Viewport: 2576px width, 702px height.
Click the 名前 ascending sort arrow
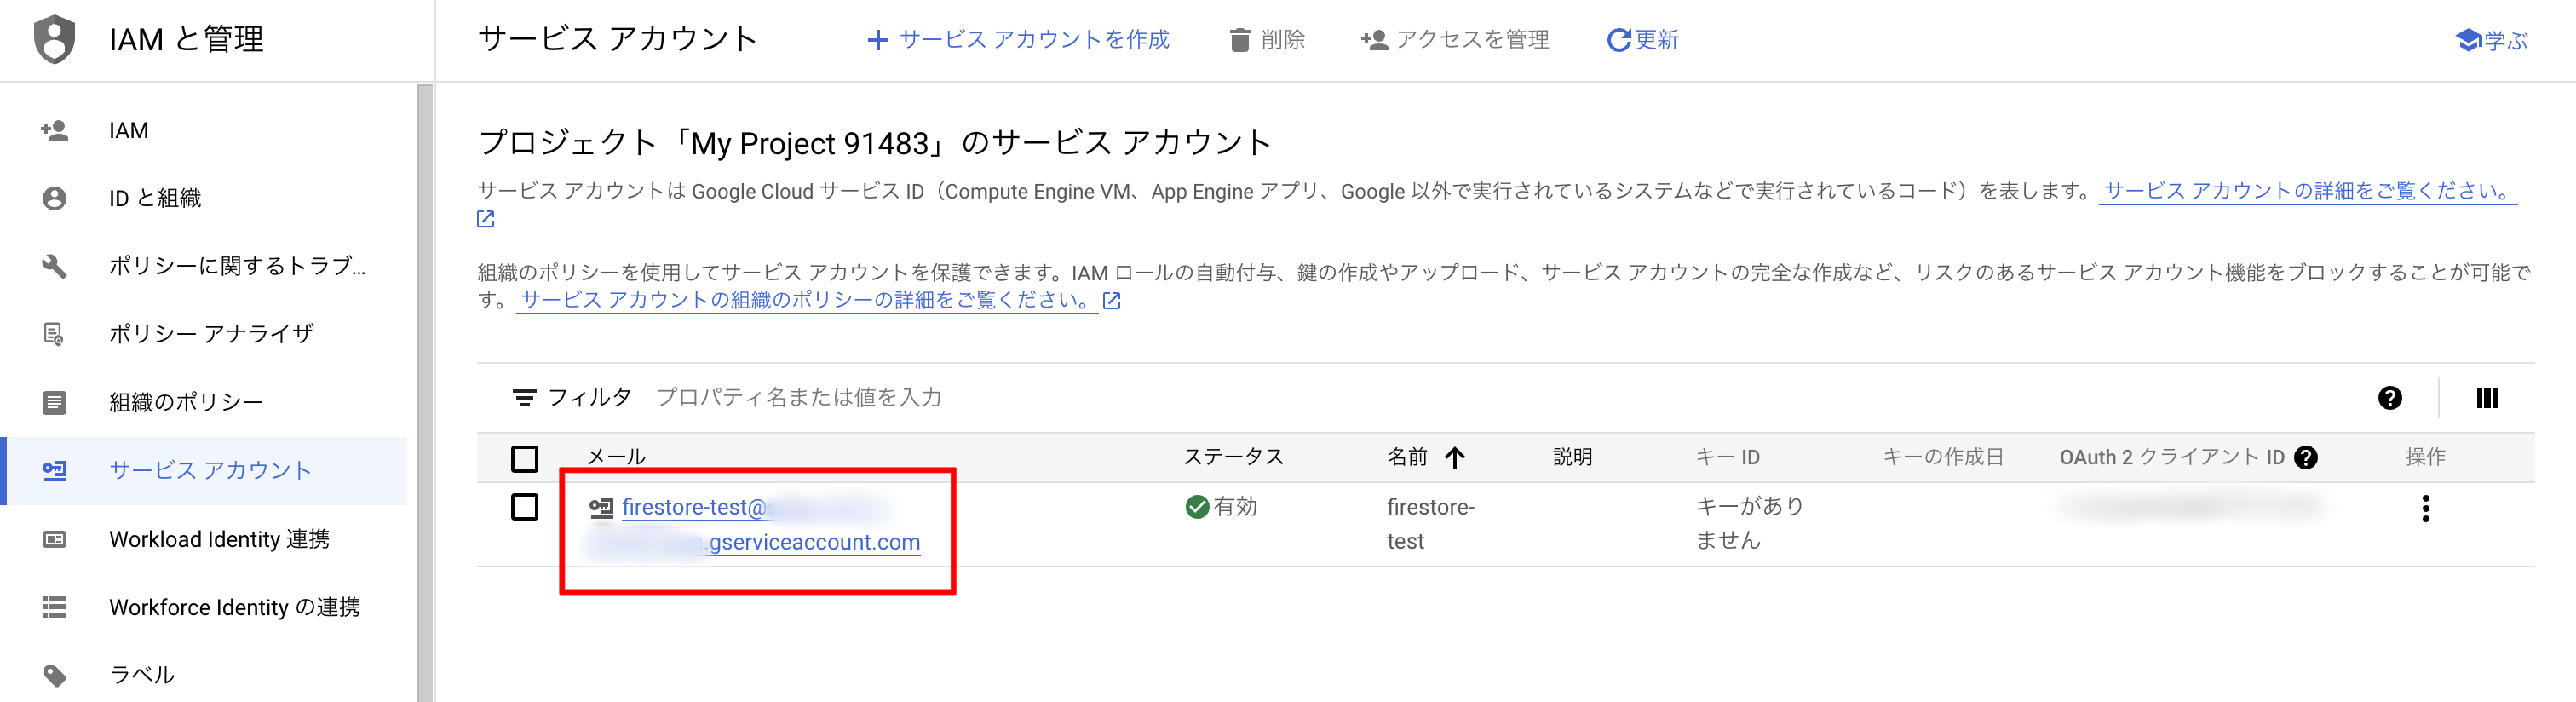[1455, 458]
